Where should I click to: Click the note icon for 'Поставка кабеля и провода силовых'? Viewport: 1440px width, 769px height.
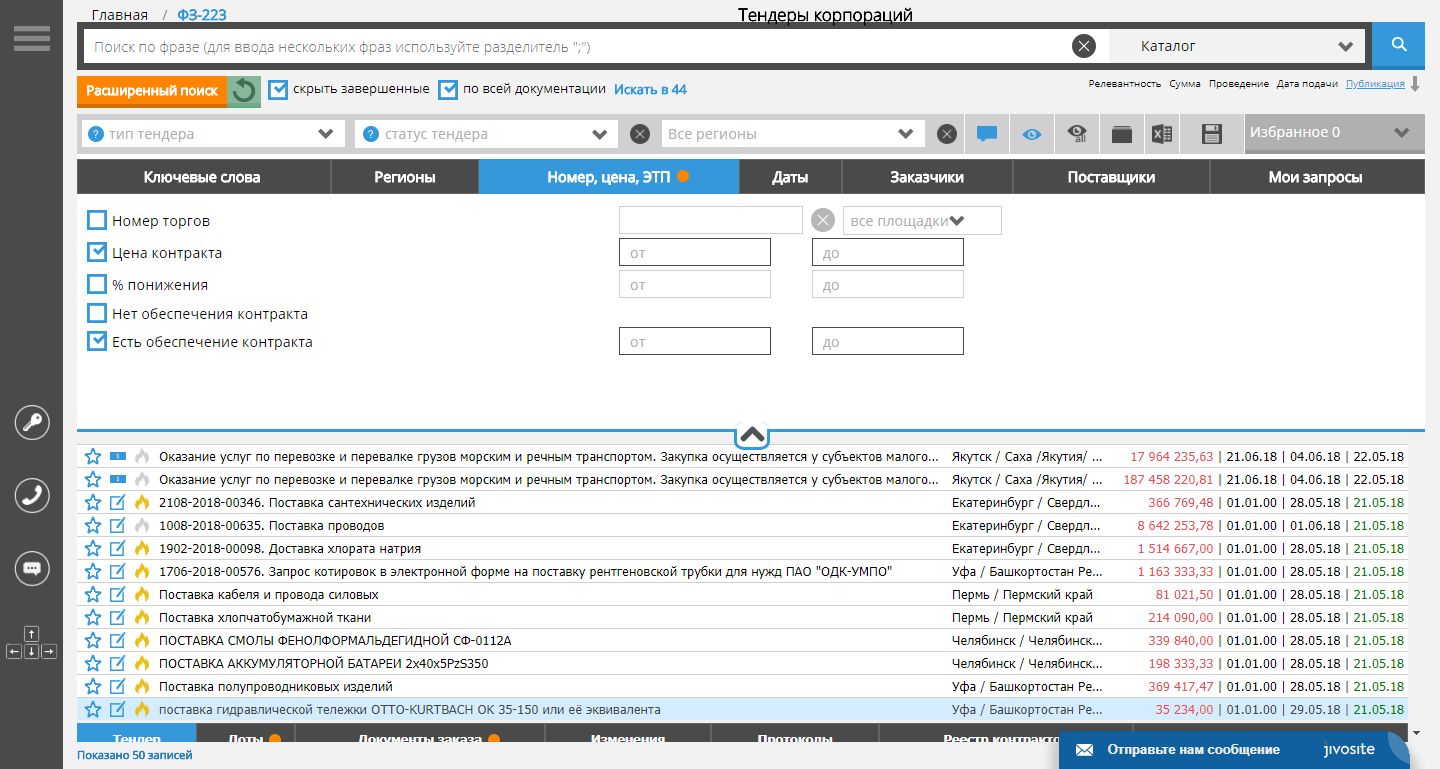[118, 594]
